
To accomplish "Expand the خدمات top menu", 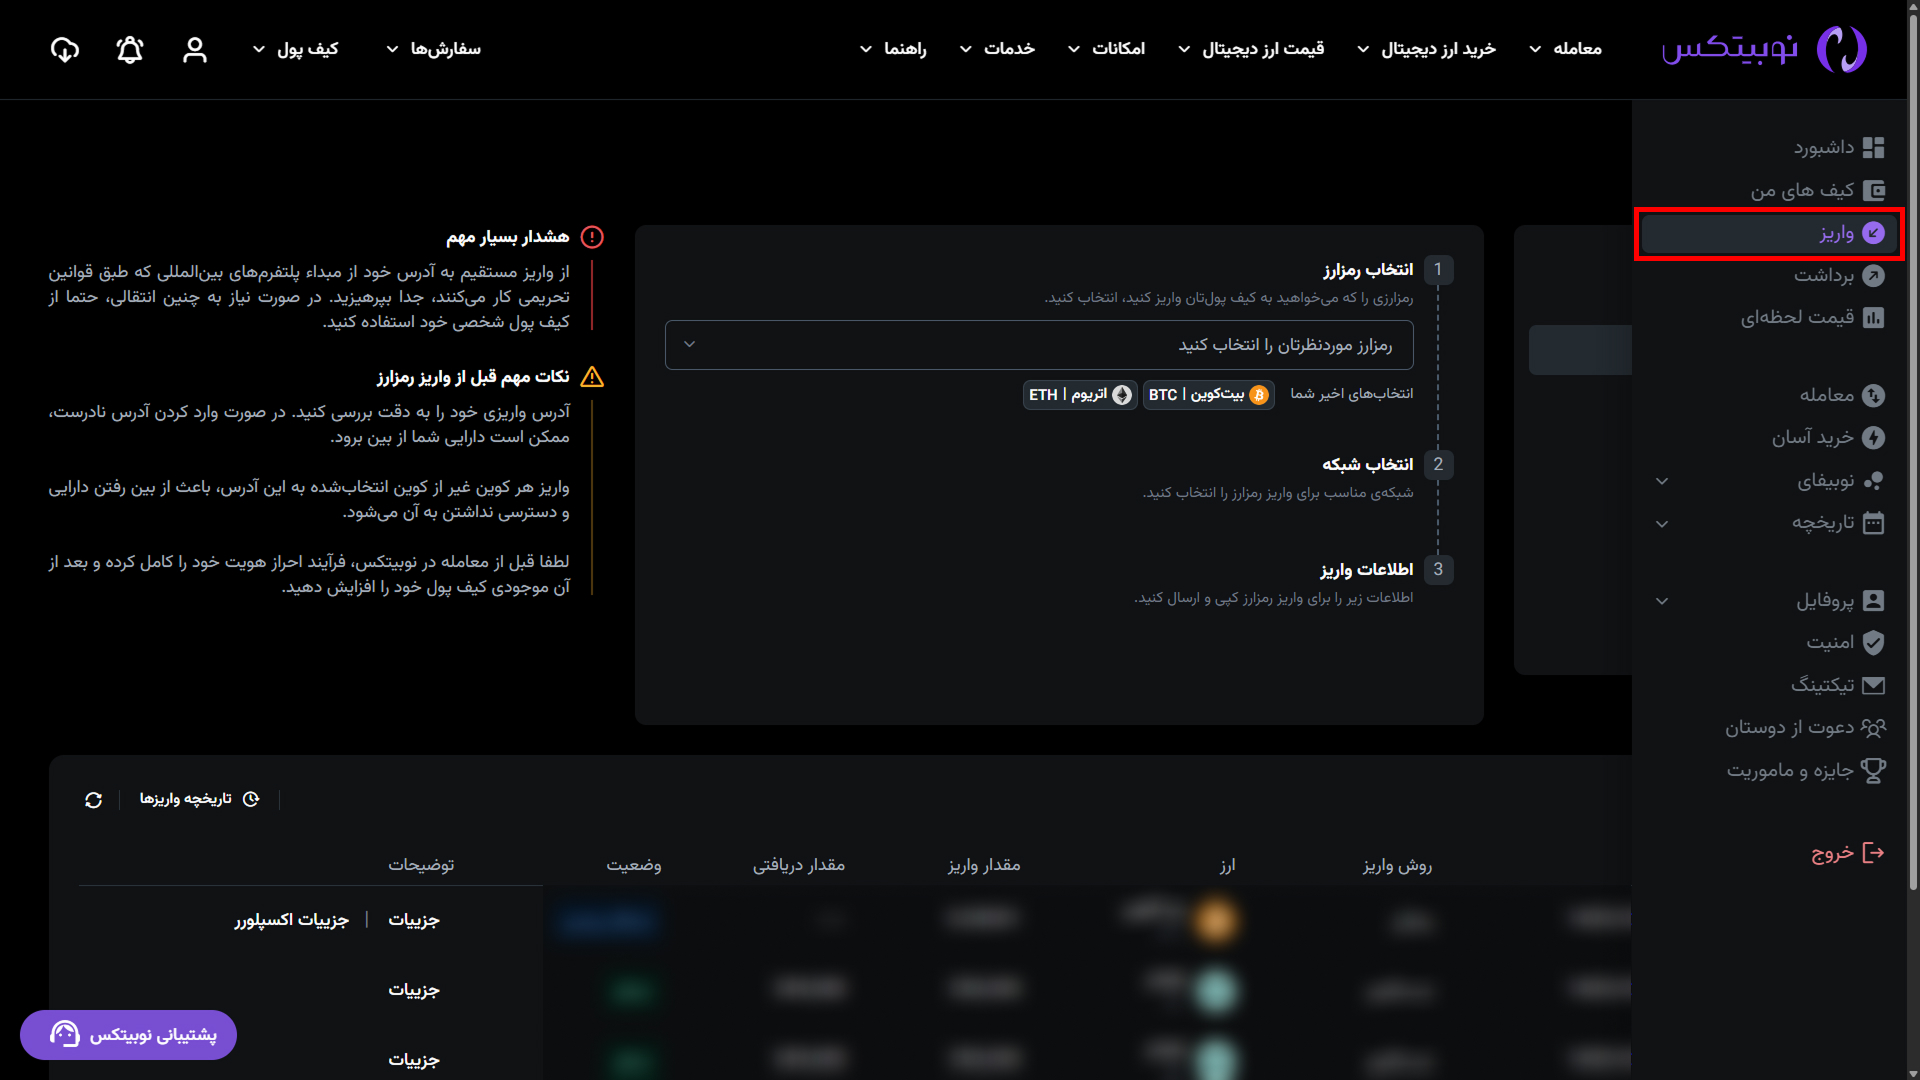I will point(997,49).
